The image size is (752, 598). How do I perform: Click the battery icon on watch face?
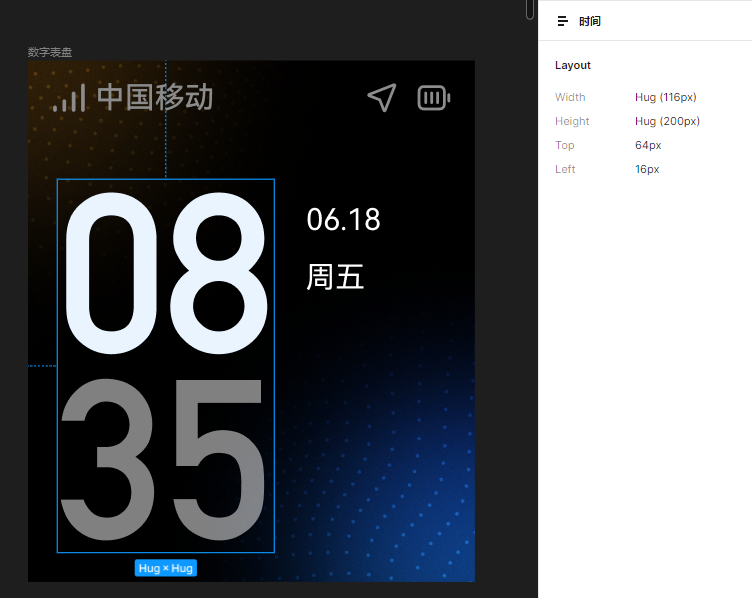(434, 97)
